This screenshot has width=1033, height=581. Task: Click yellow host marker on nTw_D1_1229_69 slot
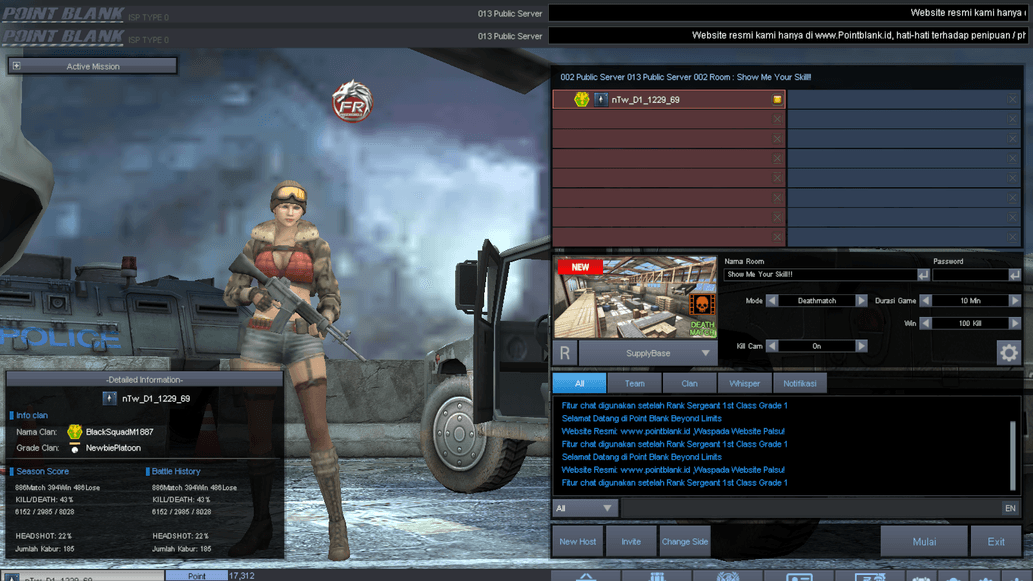pyautogui.click(x=777, y=99)
